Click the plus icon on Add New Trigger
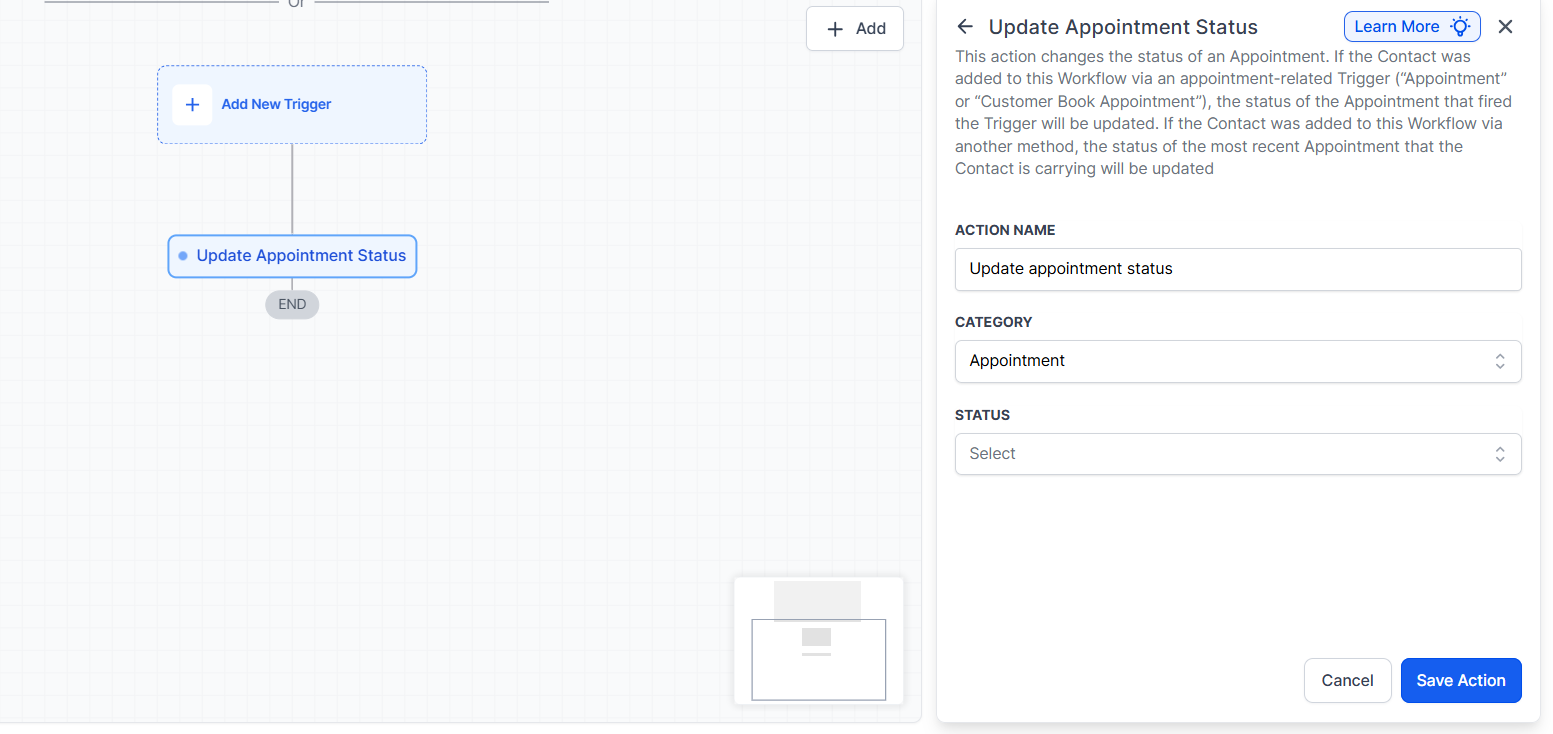The height and width of the screenshot is (734, 1553). point(192,104)
